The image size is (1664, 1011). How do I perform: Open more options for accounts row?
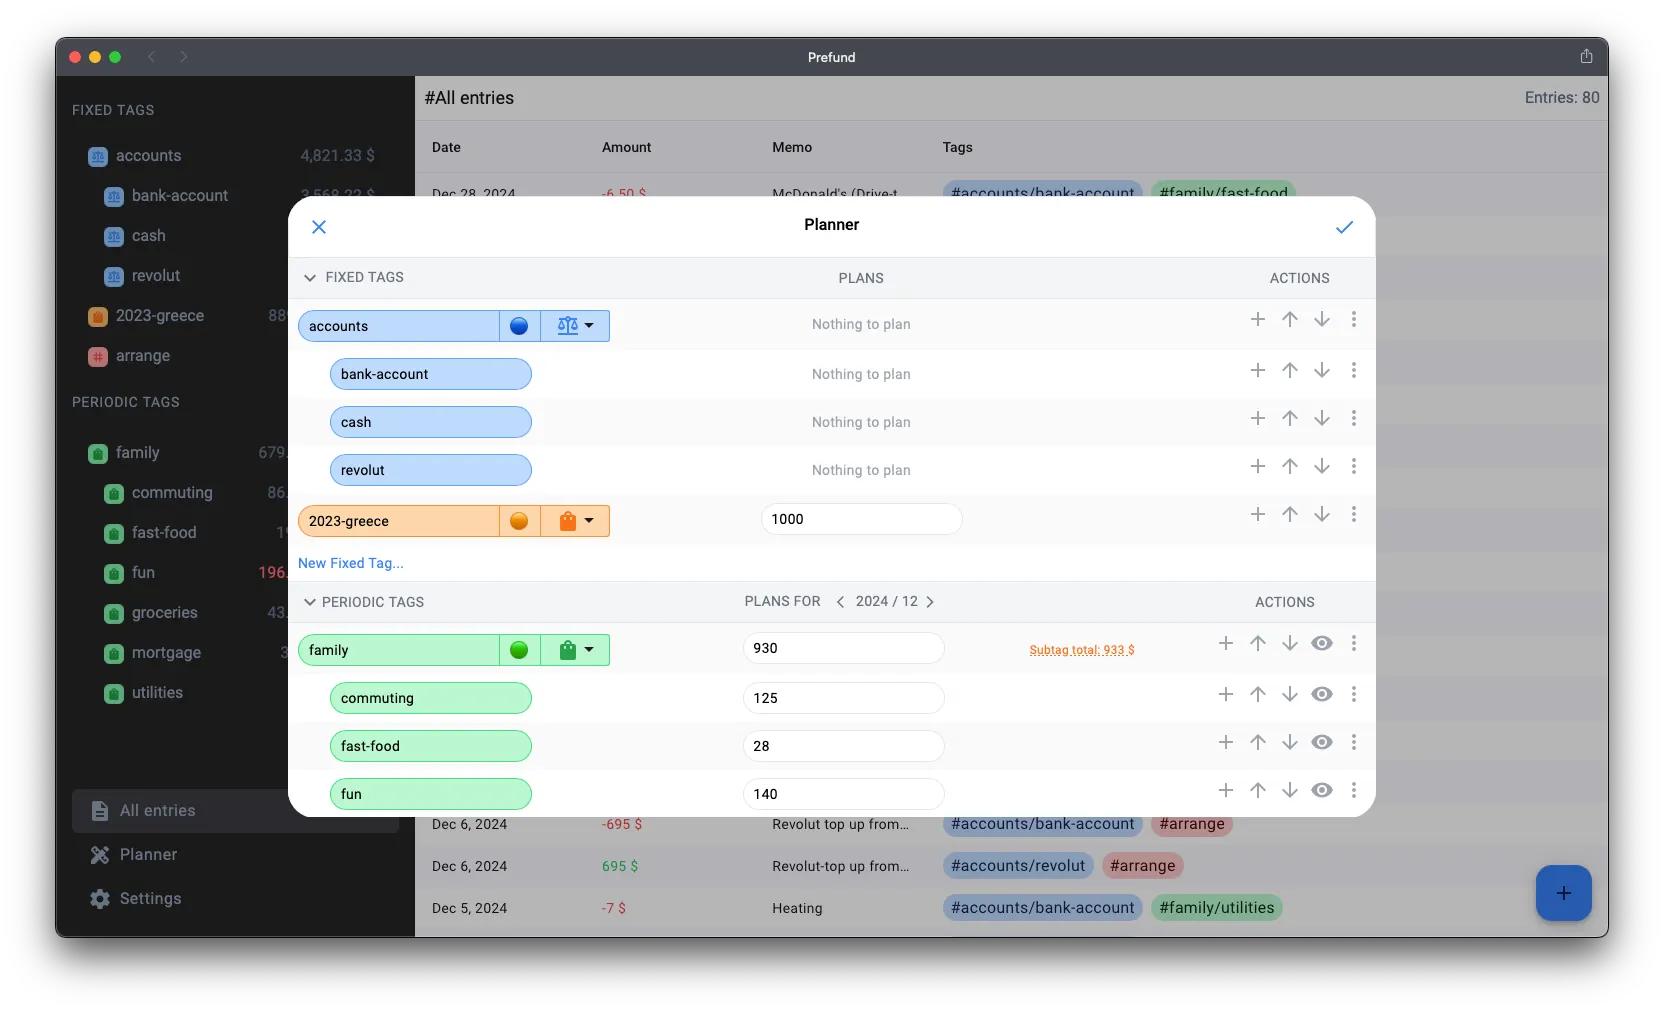coord(1354,319)
